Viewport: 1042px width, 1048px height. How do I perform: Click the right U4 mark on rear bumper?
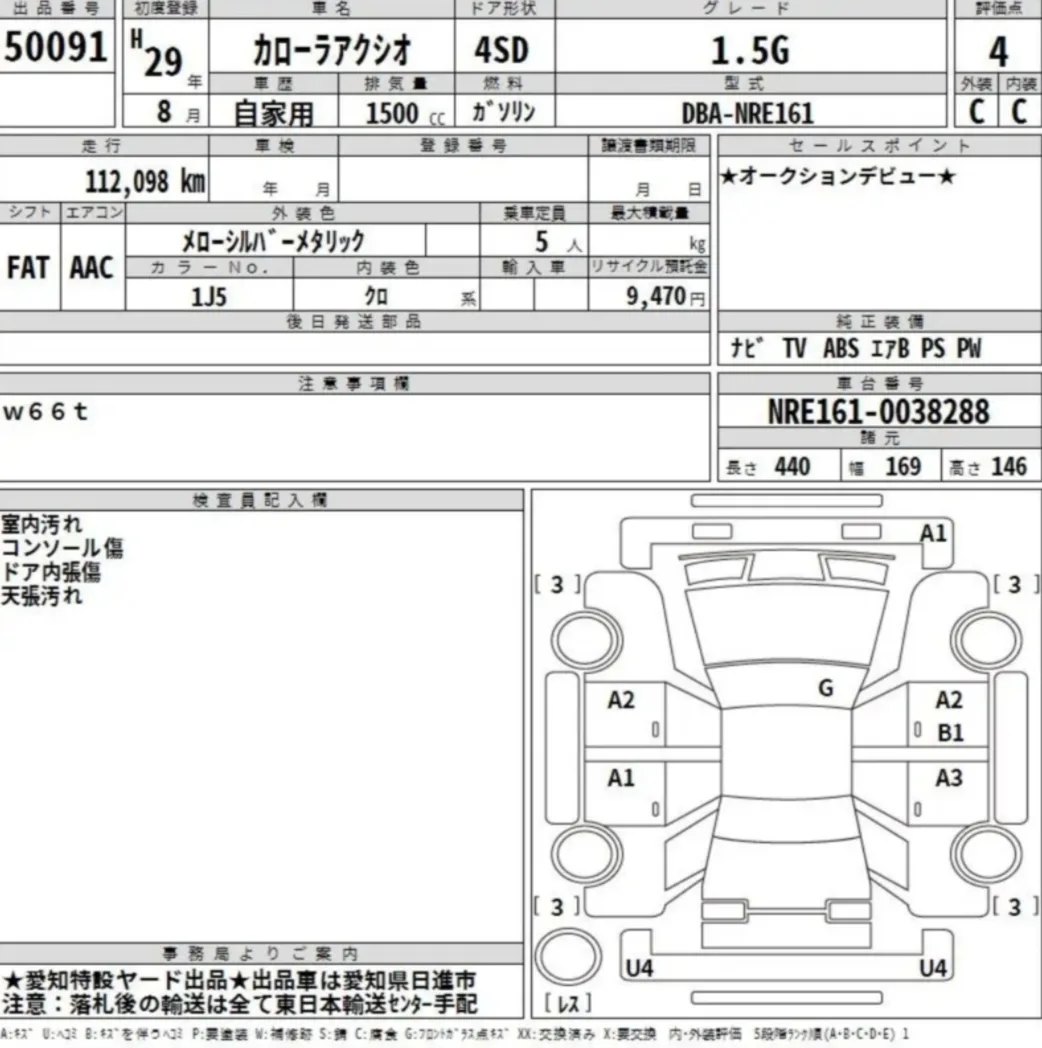click(x=933, y=968)
